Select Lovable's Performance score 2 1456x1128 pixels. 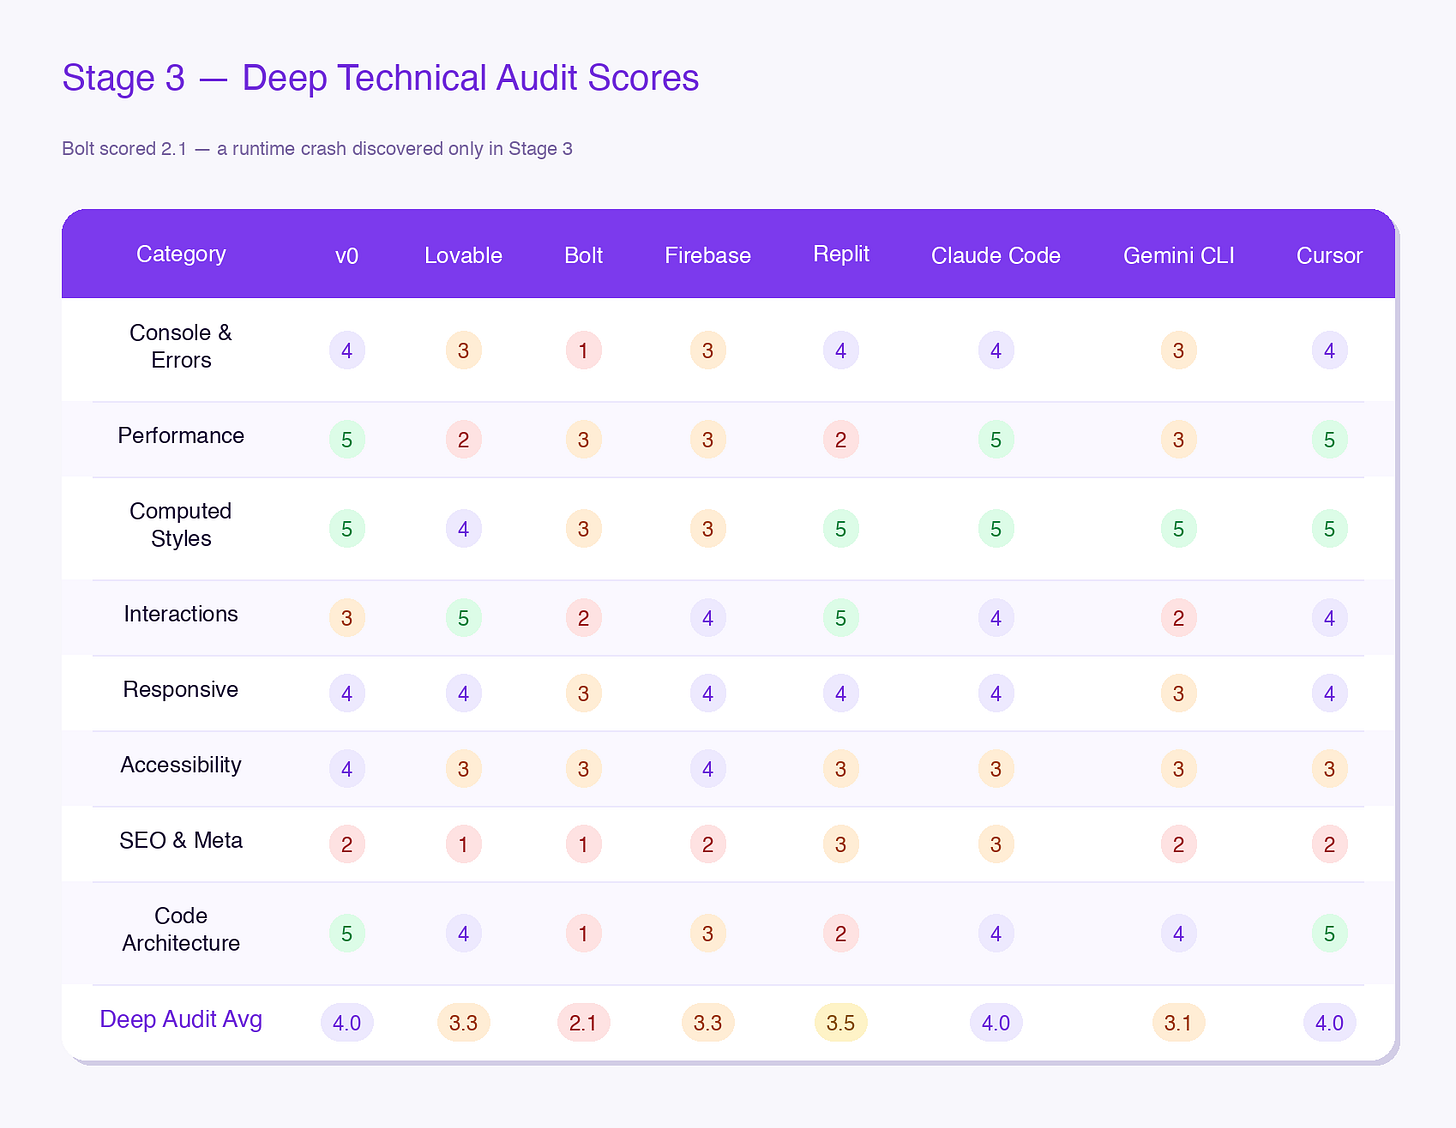[x=463, y=440]
